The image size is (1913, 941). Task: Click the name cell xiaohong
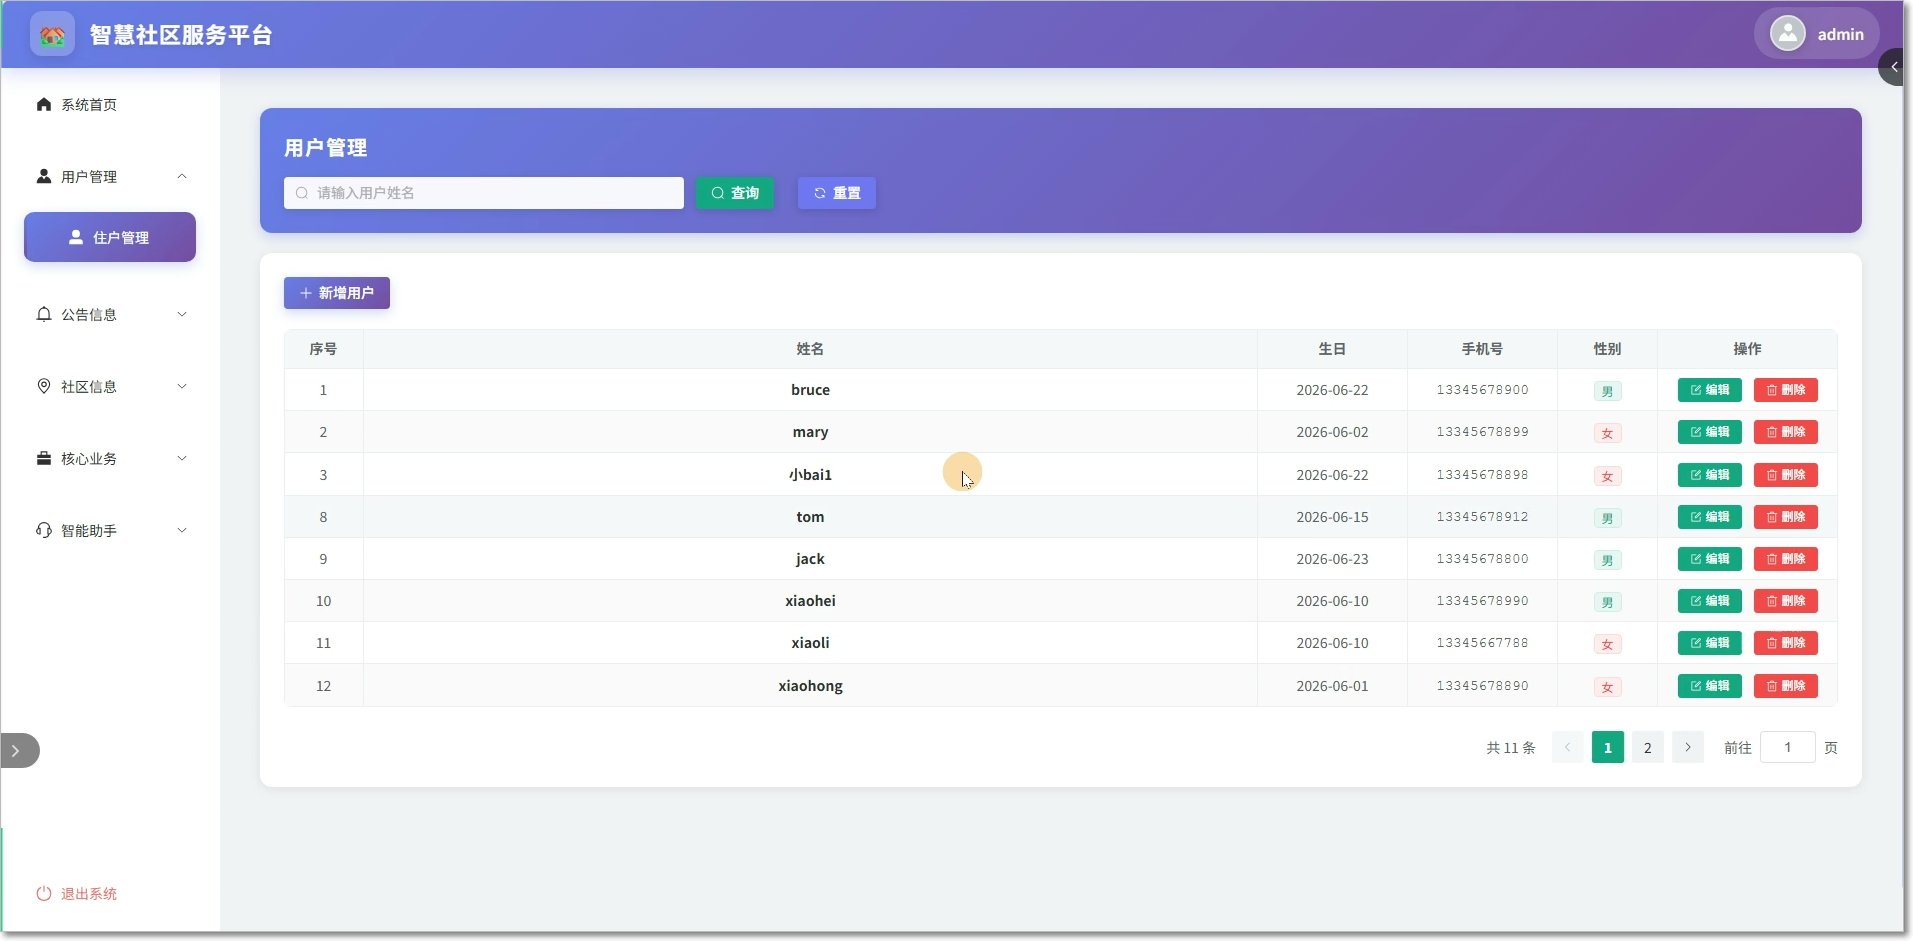810,686
